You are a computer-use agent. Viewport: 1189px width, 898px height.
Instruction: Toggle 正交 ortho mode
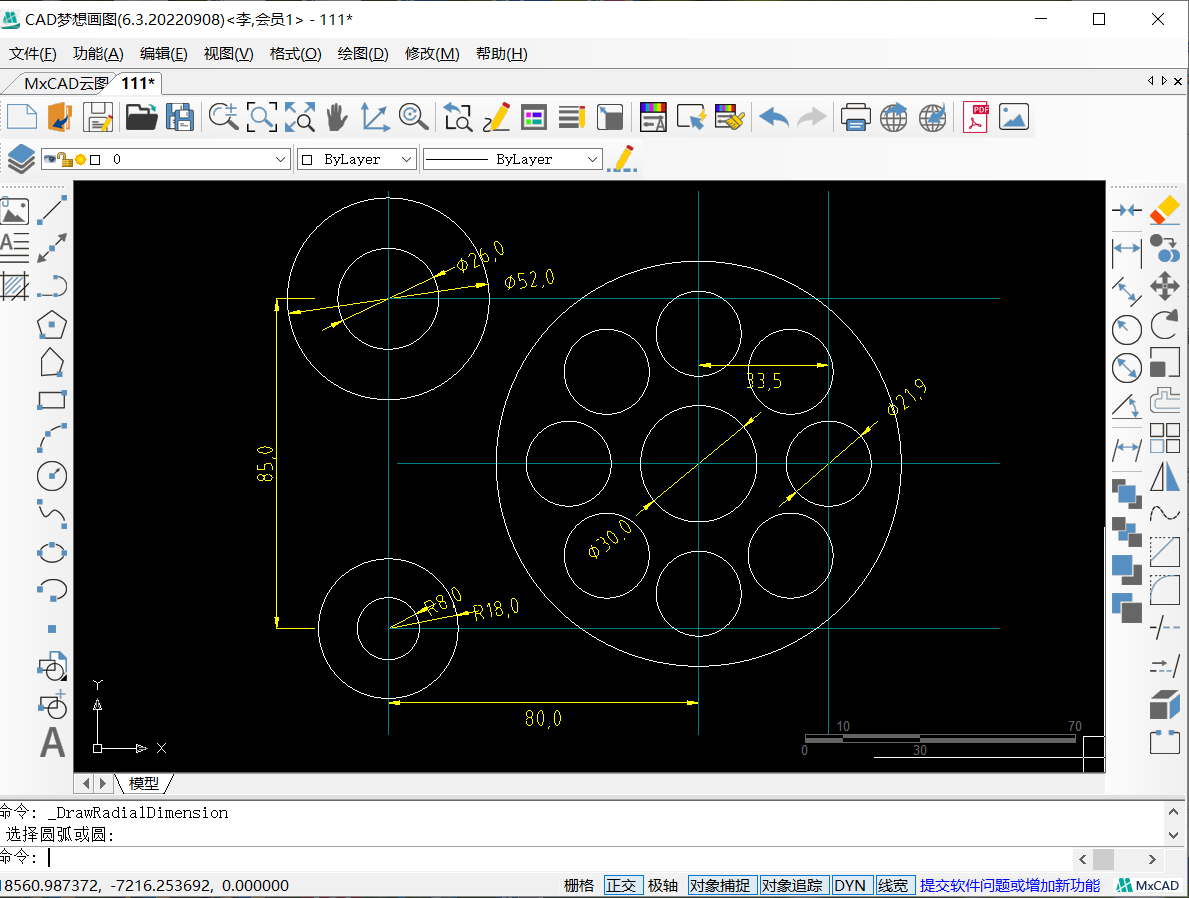coord(621,885)
